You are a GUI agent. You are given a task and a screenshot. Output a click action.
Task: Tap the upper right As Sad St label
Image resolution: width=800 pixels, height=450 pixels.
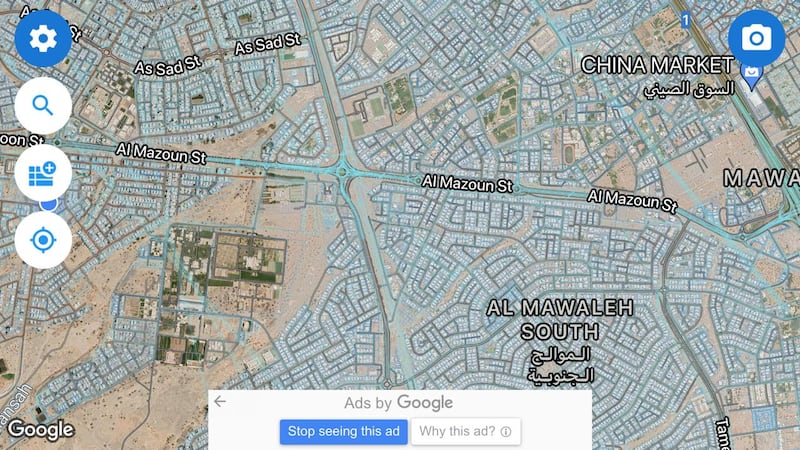[x=268, y=43]
